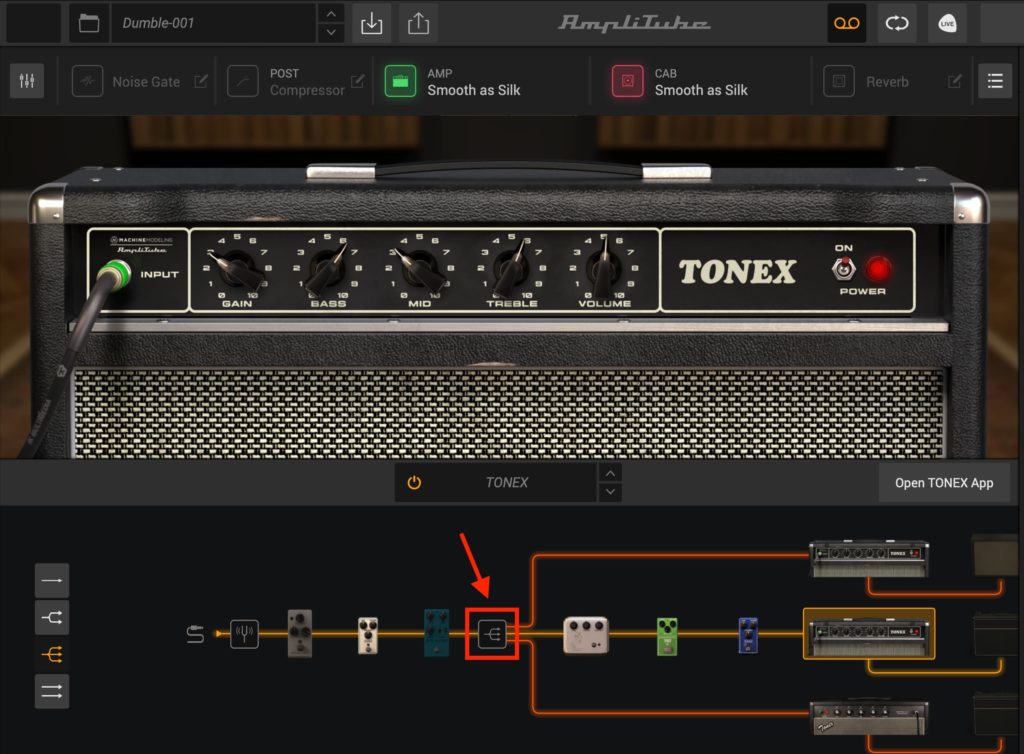Select the Reverb module slot
Viewport: 1024px width, 754px height.
[838, 80]
